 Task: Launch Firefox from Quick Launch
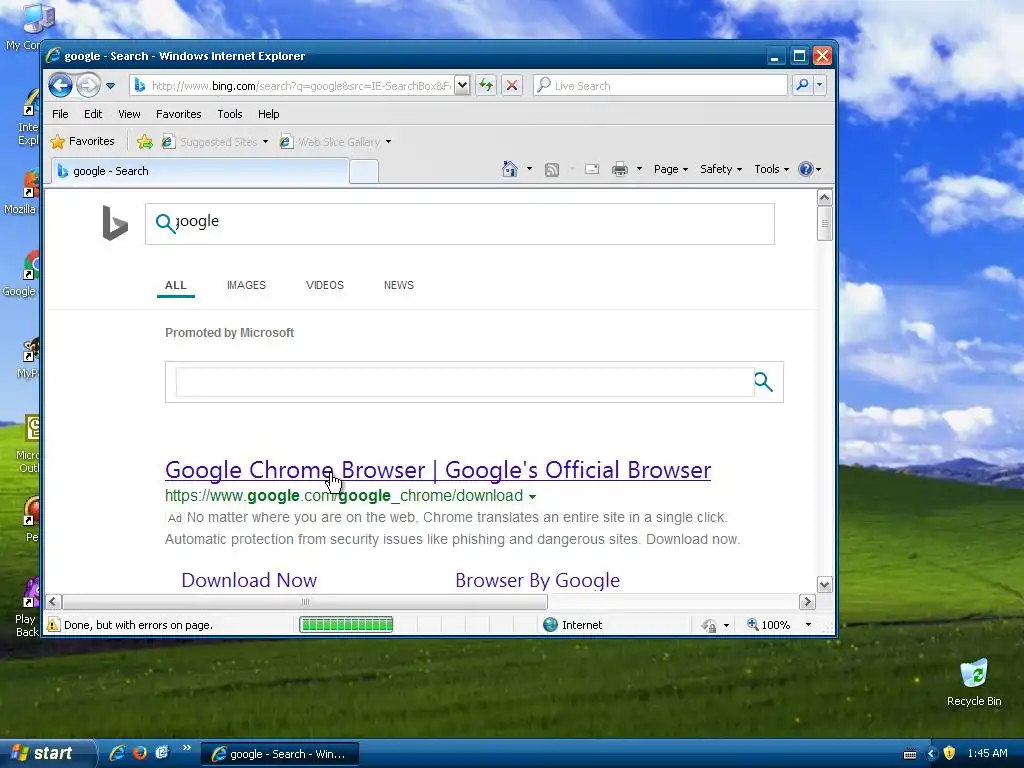tap(140, 753)
